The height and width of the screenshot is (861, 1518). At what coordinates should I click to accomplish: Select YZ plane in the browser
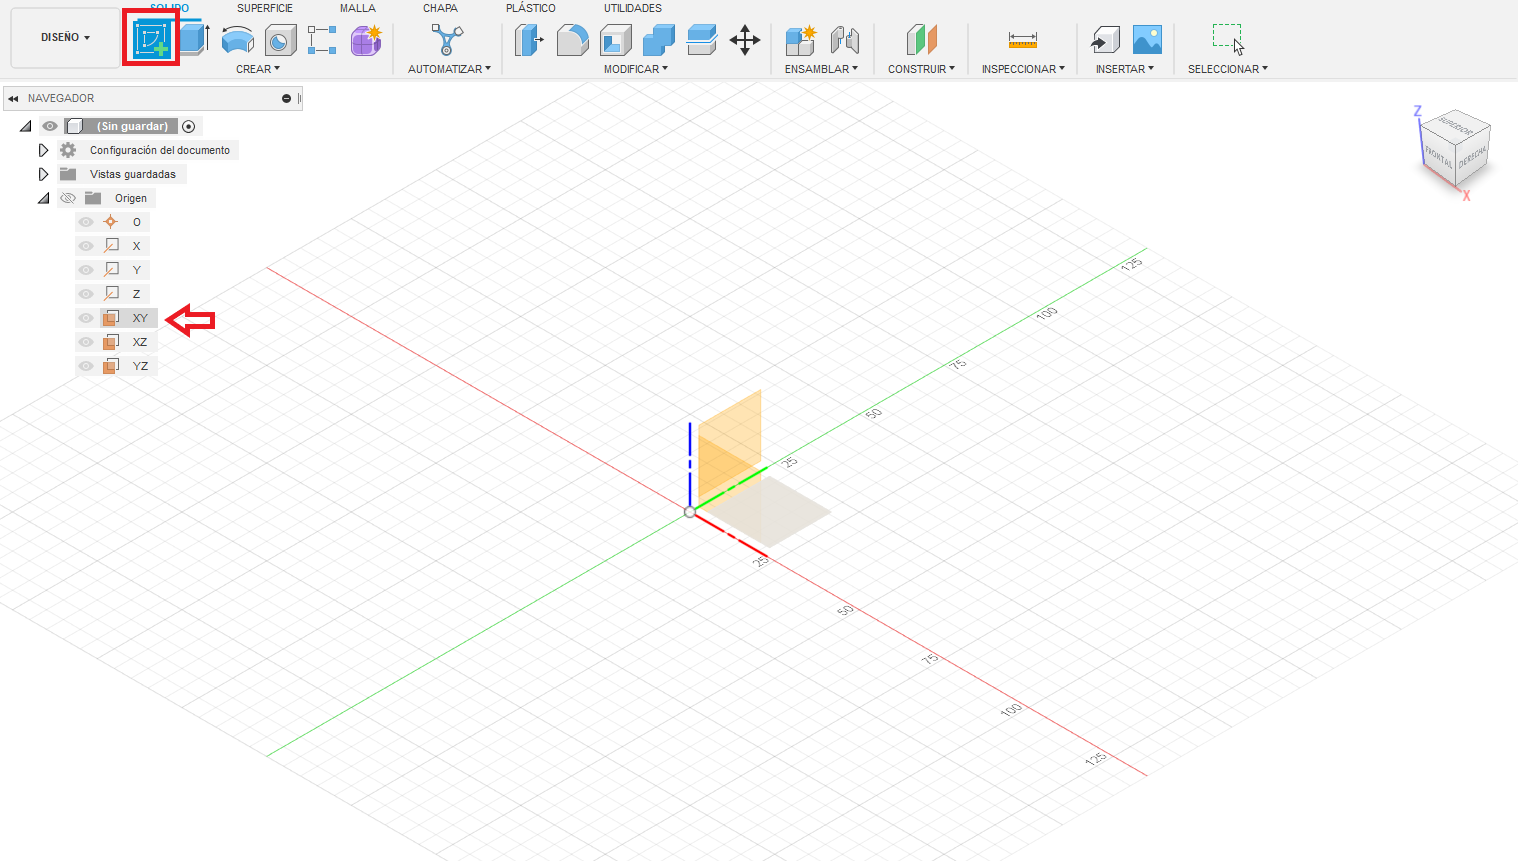click(140, 366)
